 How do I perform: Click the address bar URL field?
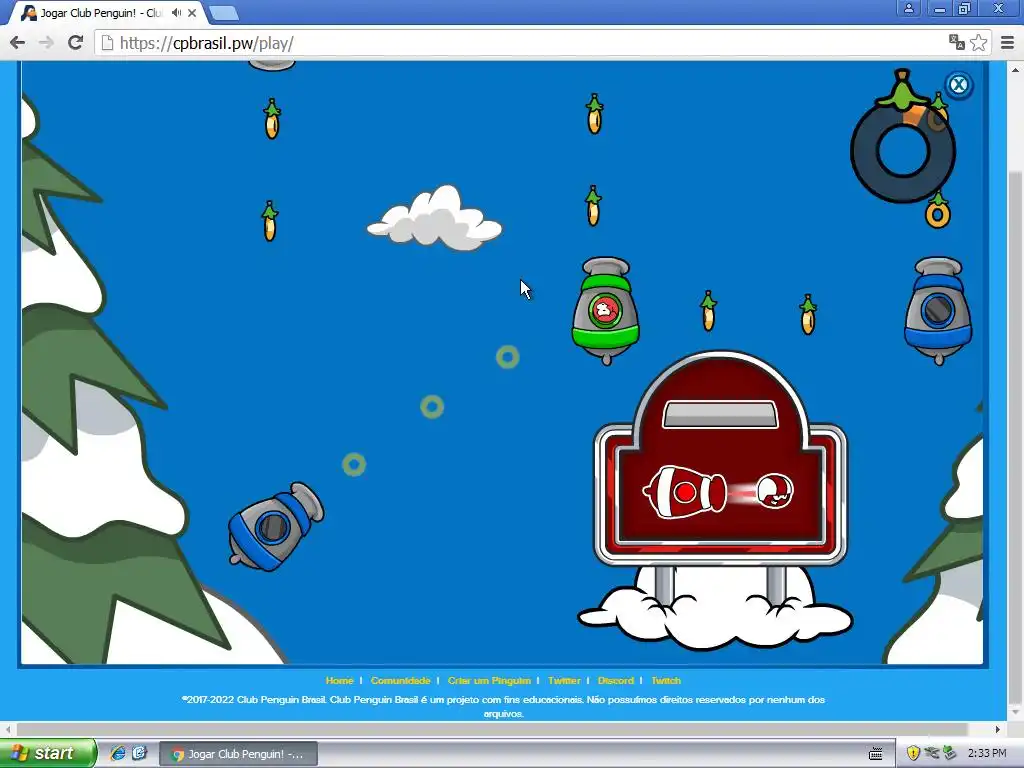pos(522,43)
